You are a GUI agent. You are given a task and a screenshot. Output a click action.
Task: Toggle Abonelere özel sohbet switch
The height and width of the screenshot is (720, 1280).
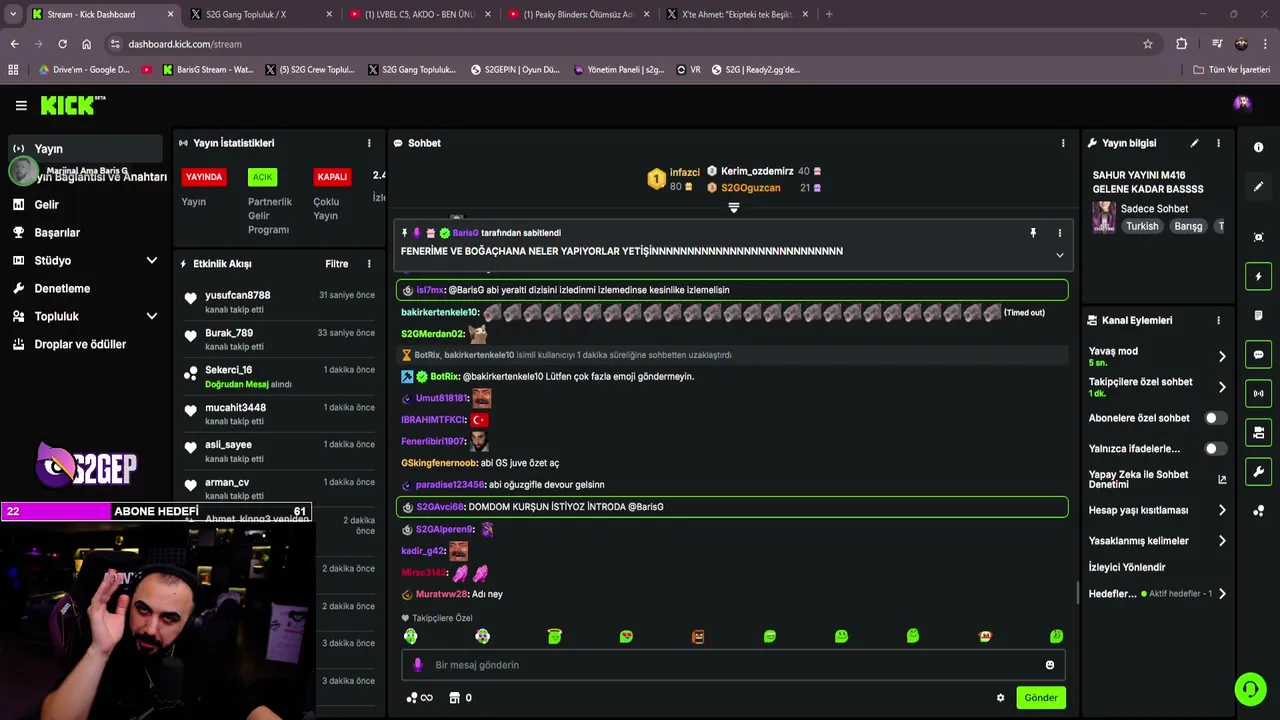pos(1214,418)
